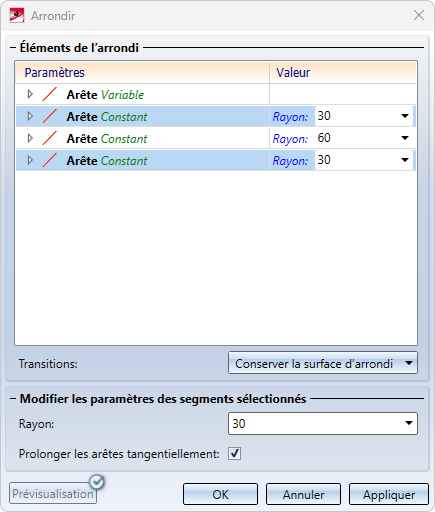Image resolution: width=435 pixels, height=512 pixels.
Task: Open the Transitions dropdown
Action: click(x=323, y=363)
